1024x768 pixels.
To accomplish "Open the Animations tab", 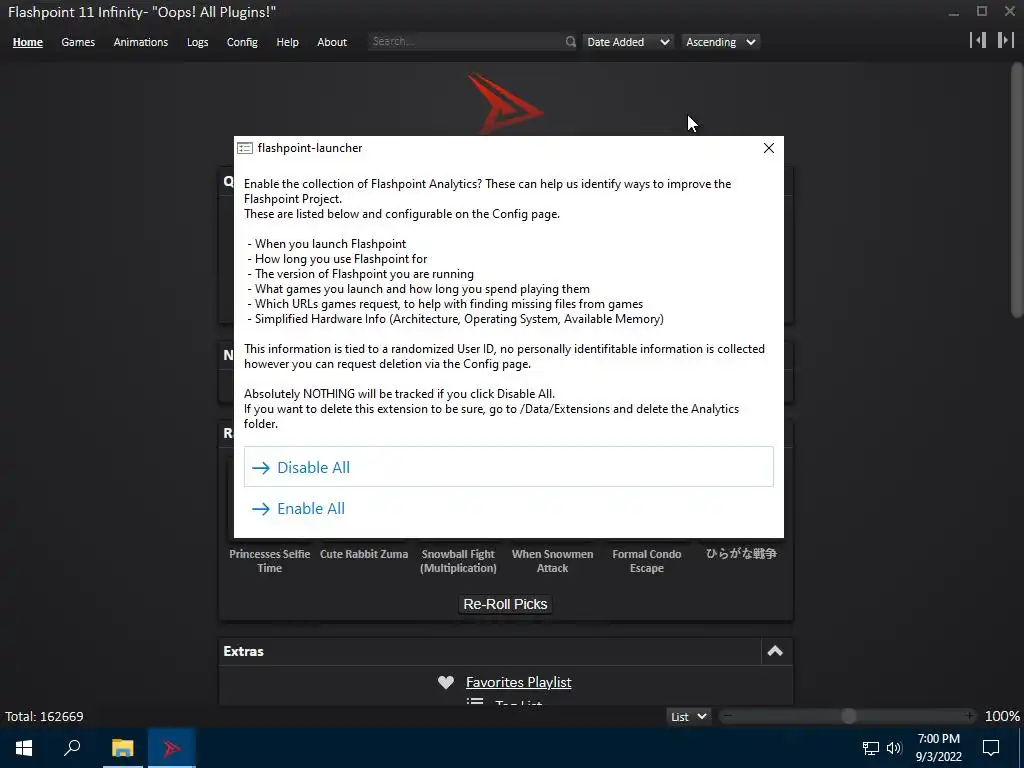I will [140, 42].
